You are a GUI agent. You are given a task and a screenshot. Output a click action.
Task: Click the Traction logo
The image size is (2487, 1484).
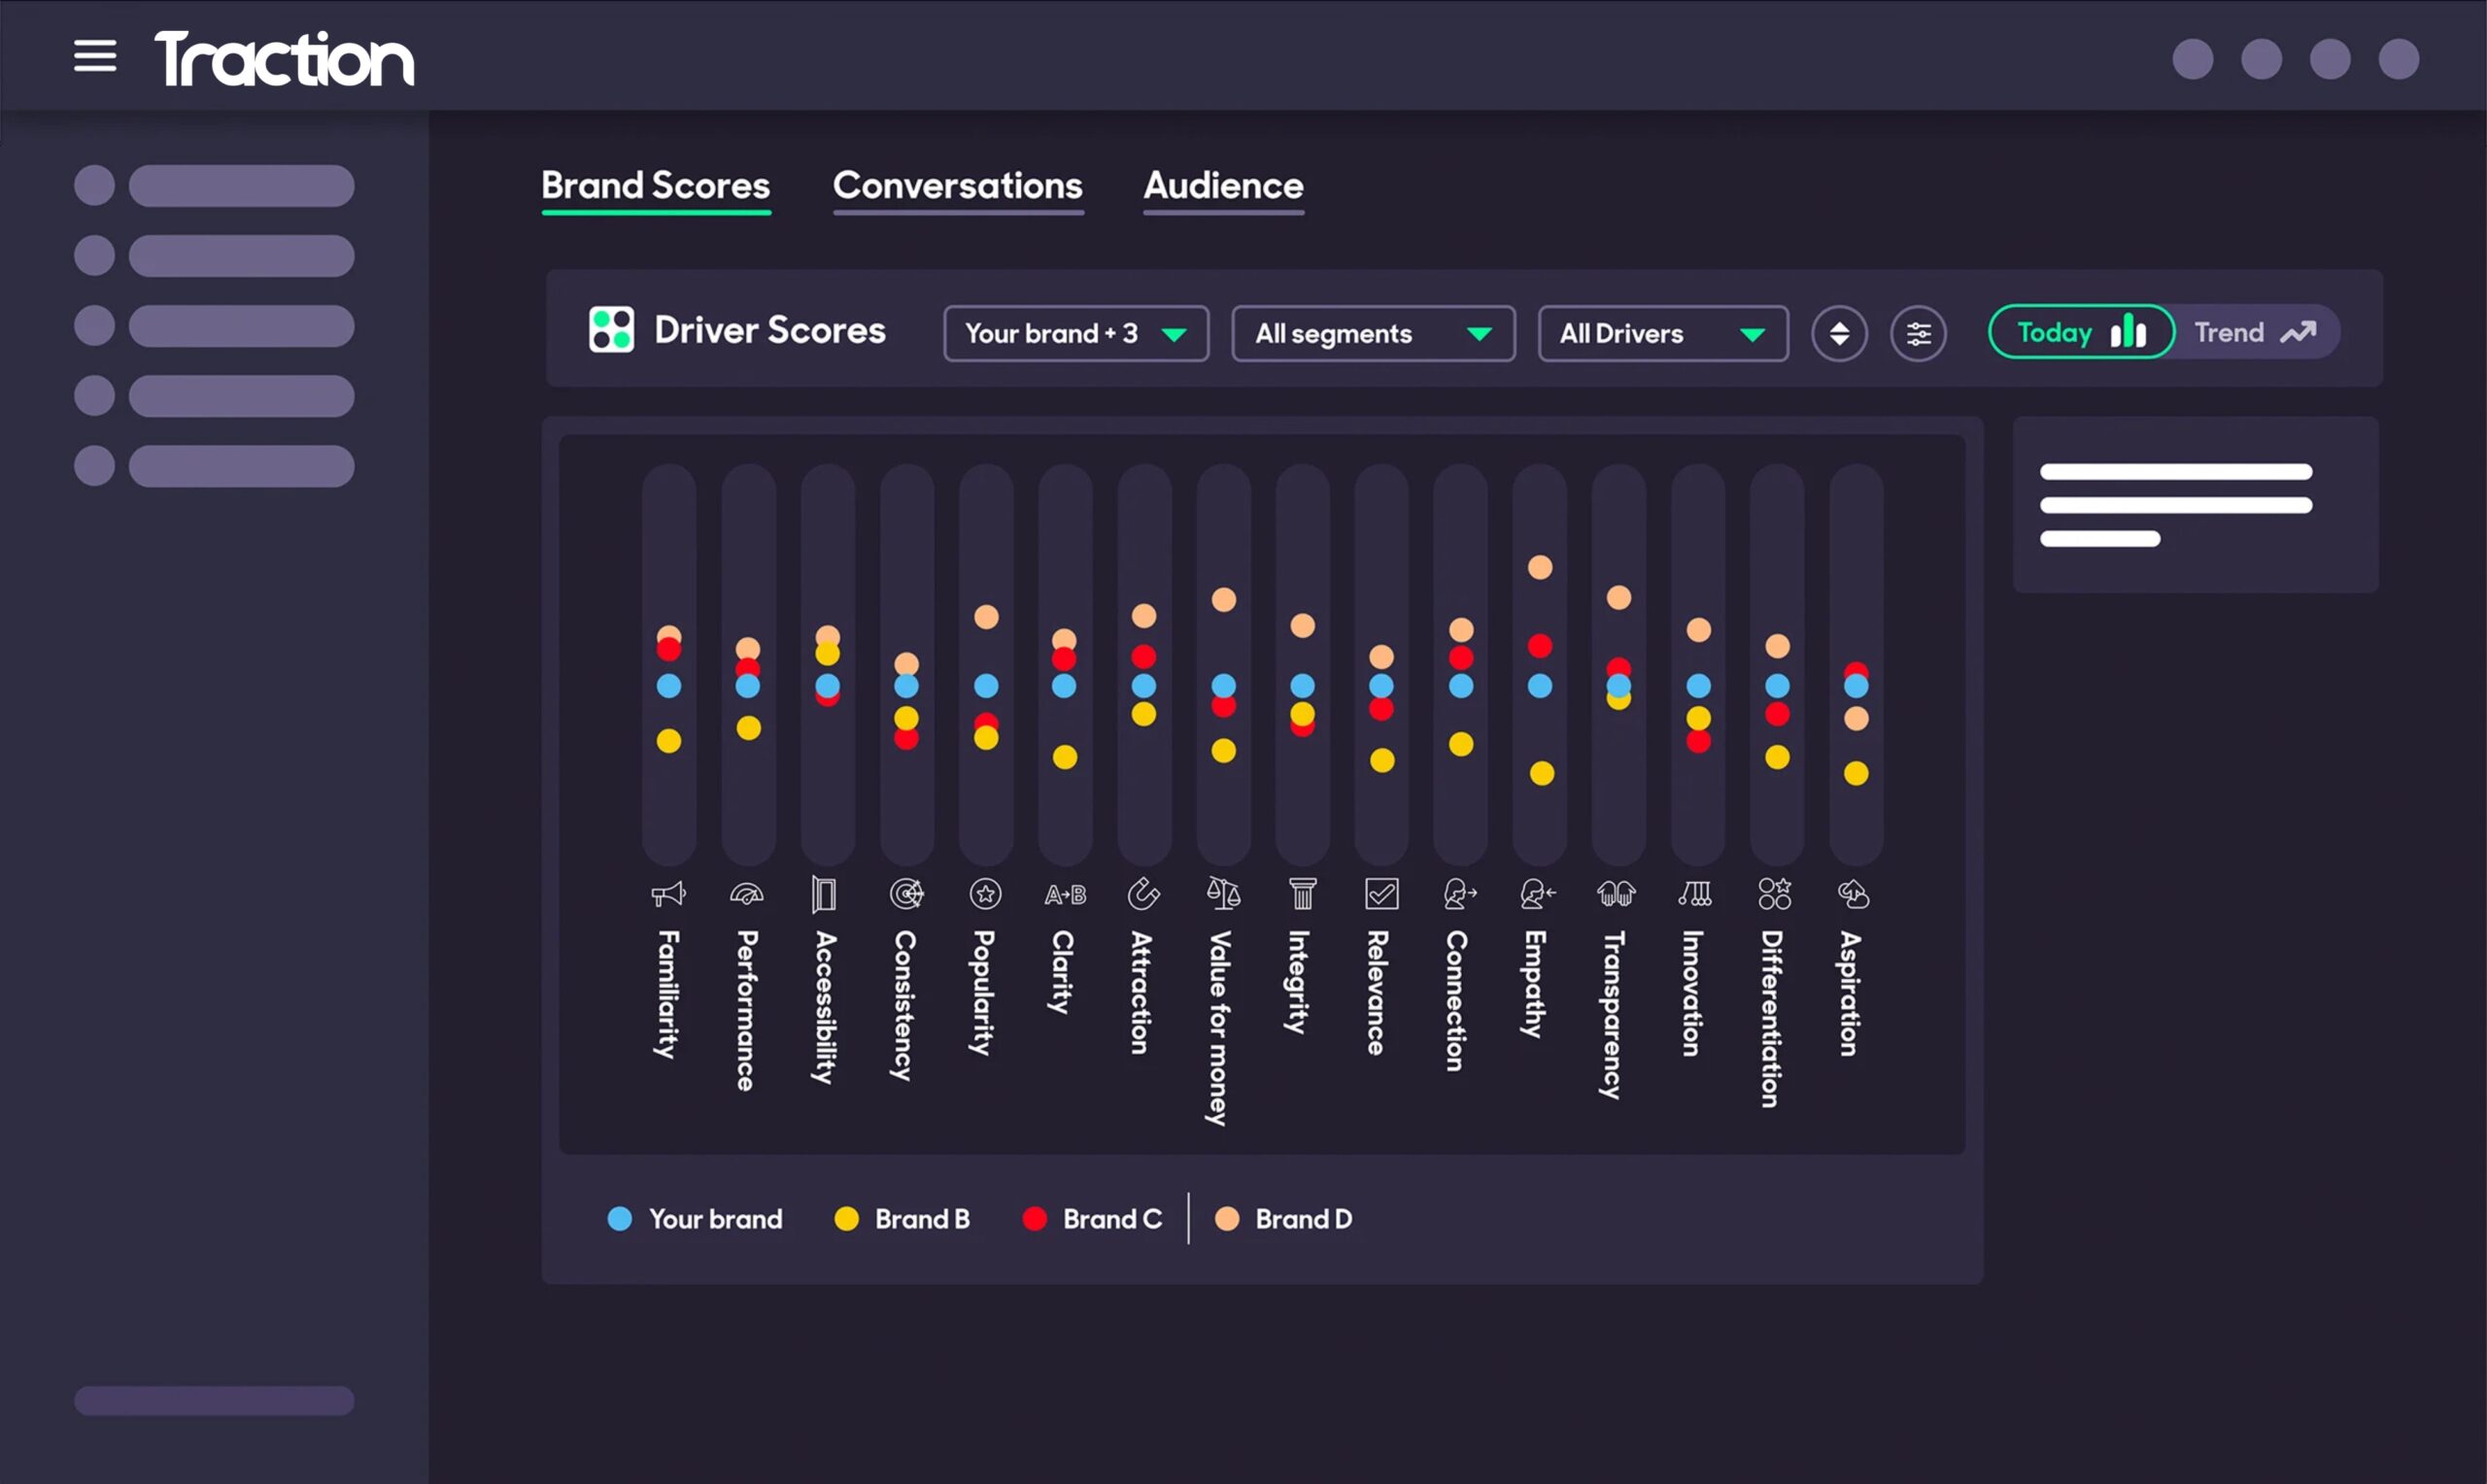coord(284,58)
